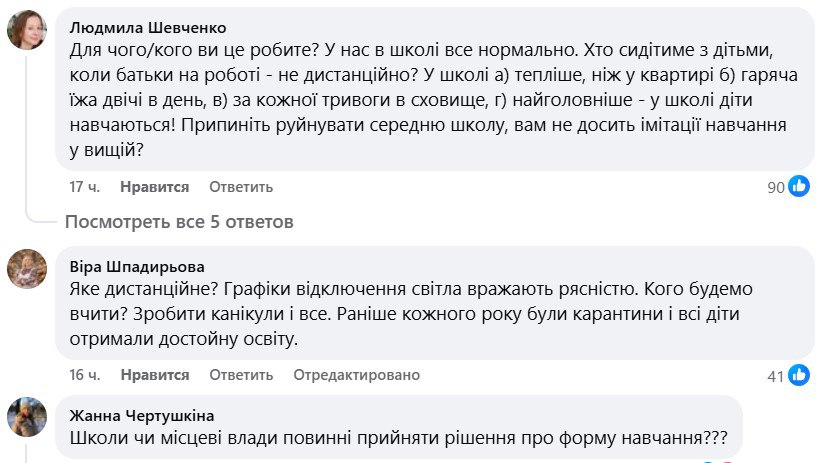Click the reaction count number 41
This screenshot has height=463, width=821.
click(x=775, y=376)
